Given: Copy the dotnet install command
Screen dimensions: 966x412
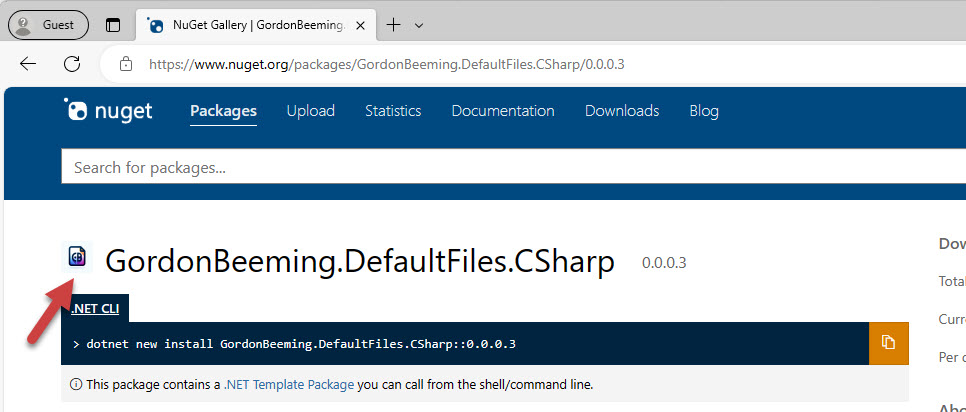Looking at the screenshot, I should pyautogui.click(x=888, y=343).
